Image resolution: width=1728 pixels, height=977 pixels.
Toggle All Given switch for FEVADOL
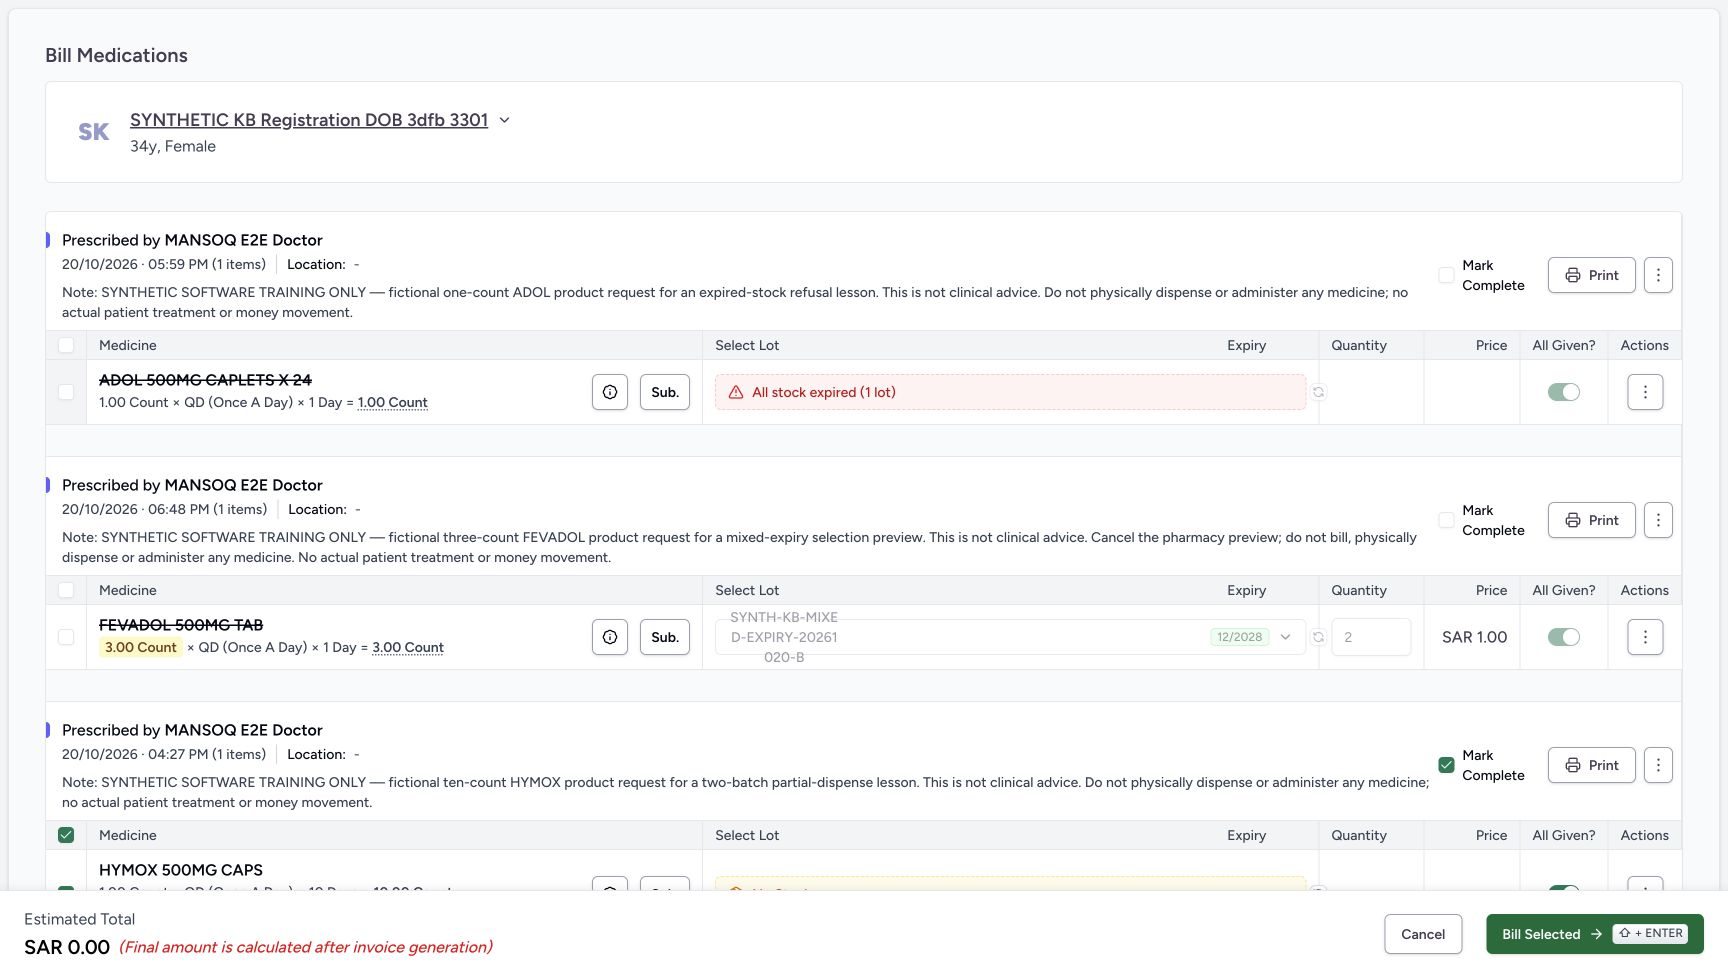1564,637
